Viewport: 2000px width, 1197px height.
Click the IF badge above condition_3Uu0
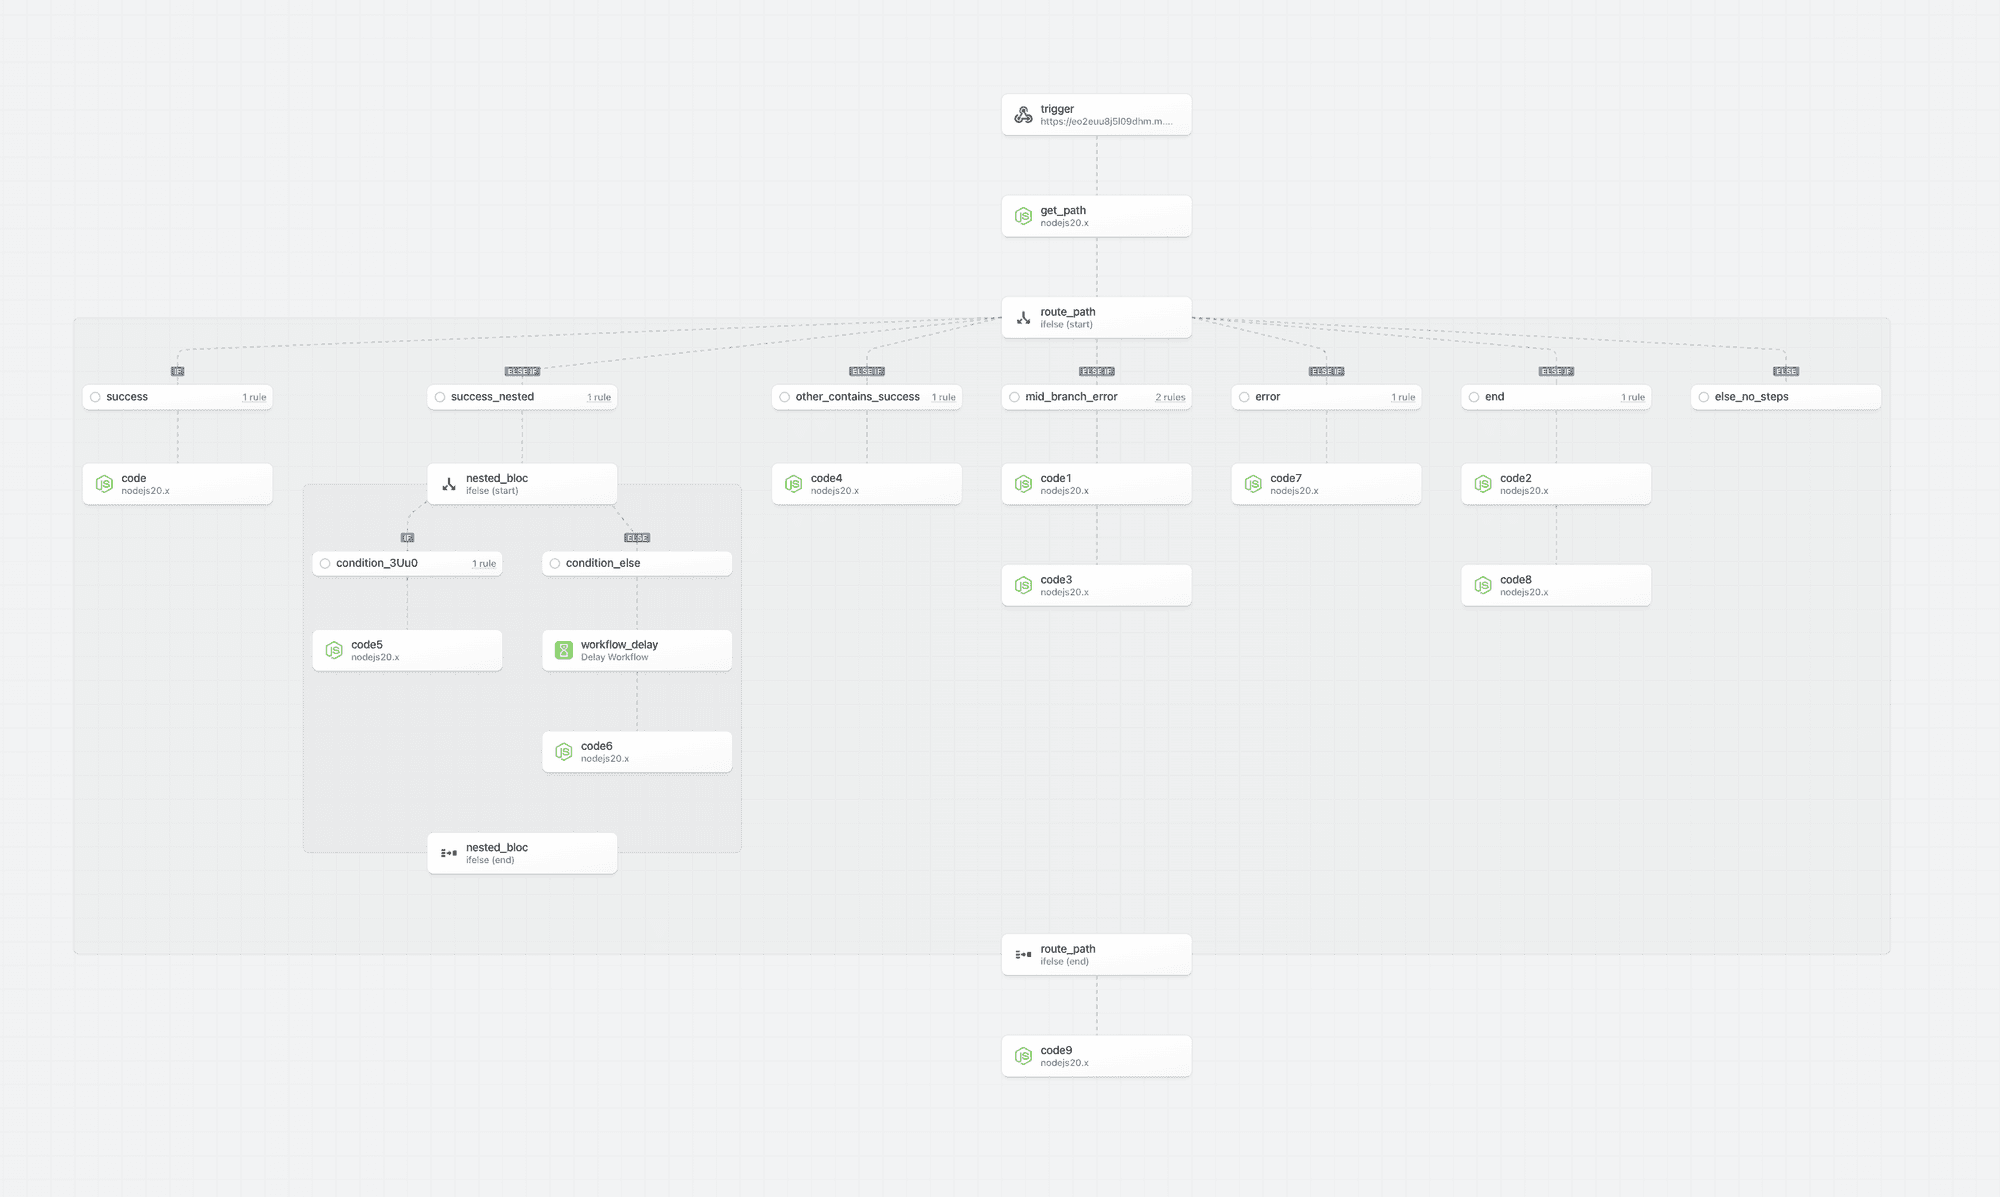pos(407,538)
